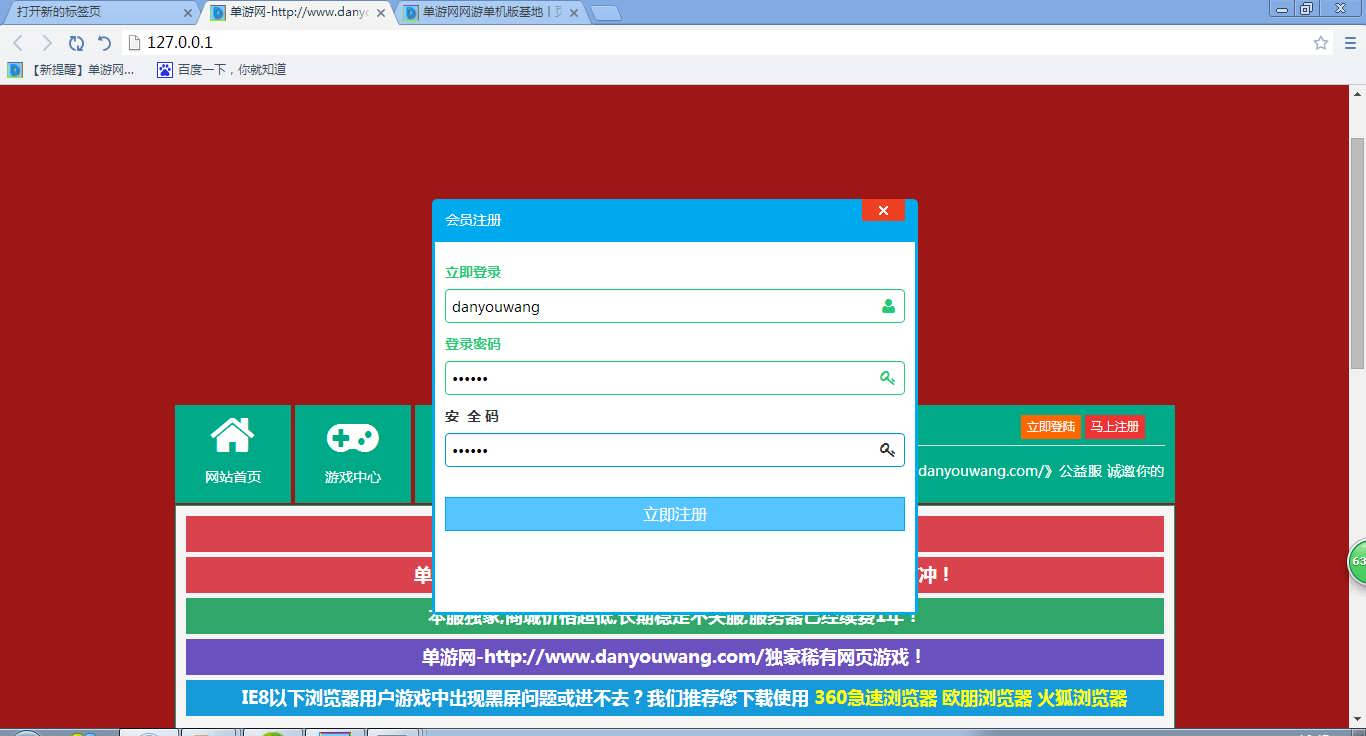Screen dimensions: 1366x736
Task: Click the green user icon in username field
Action: pyautogui.click(x=888, y=307)
